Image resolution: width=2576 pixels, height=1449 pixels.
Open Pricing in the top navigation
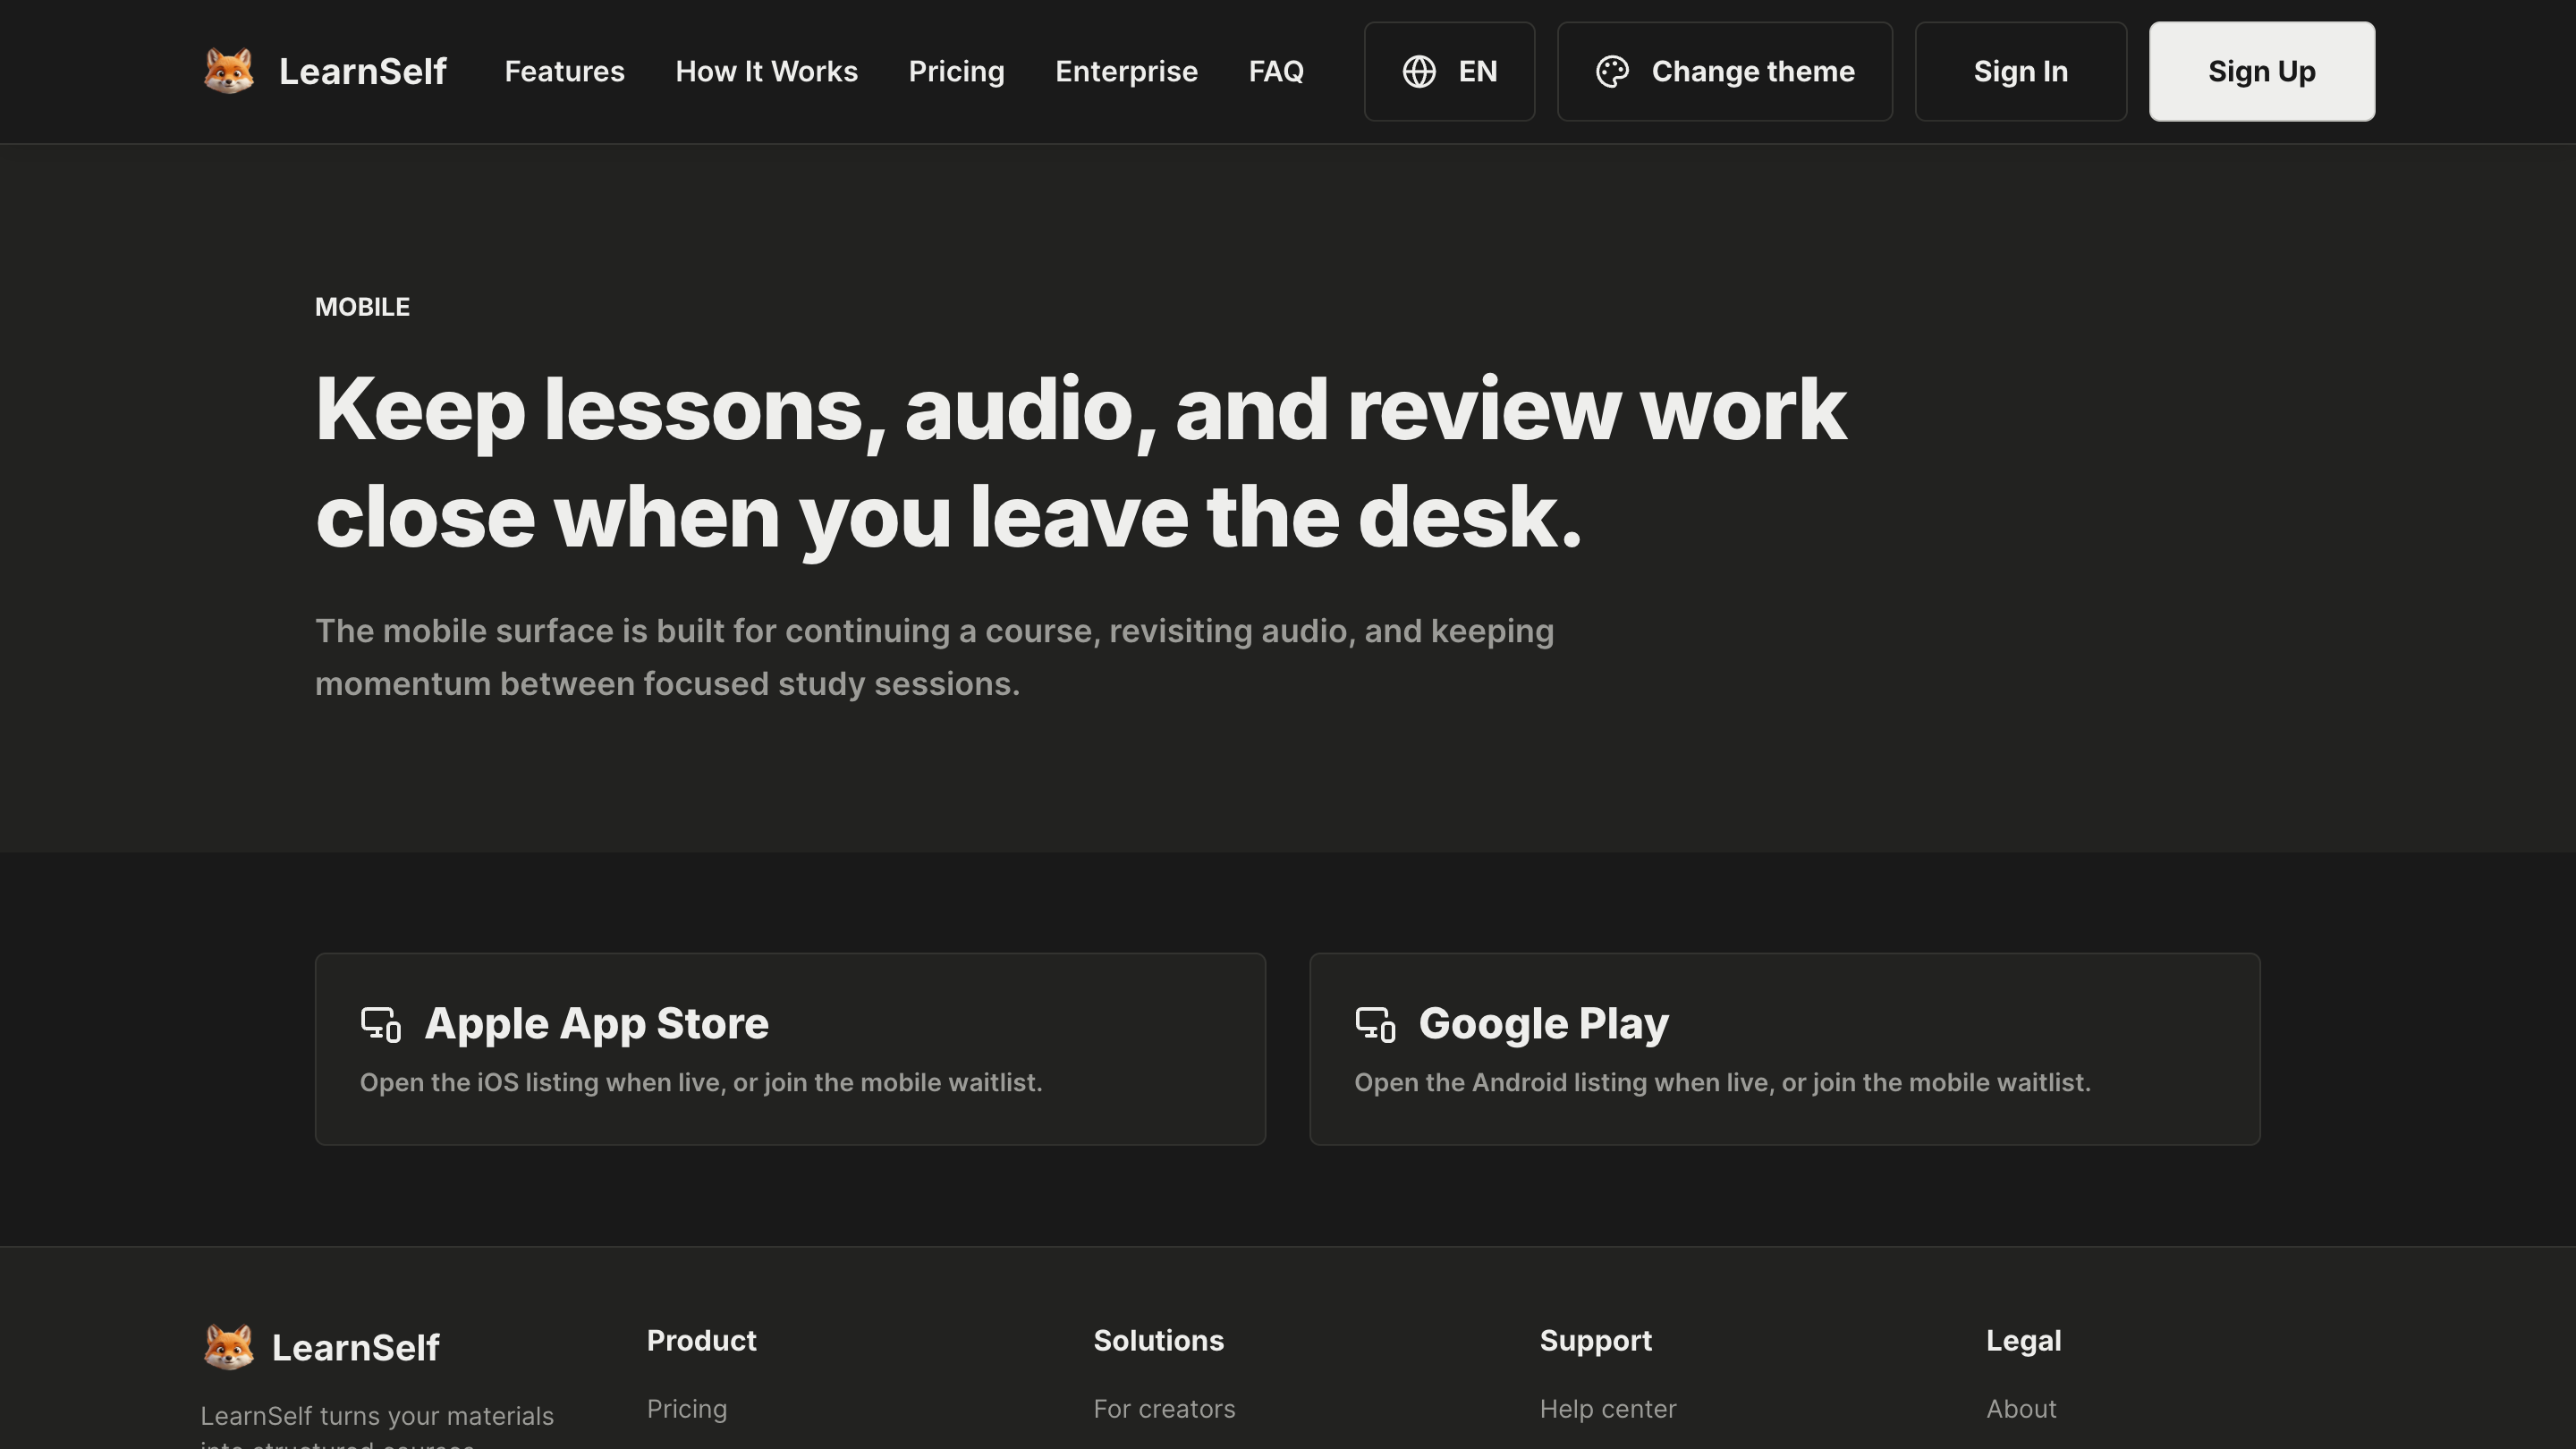(956, 71)
